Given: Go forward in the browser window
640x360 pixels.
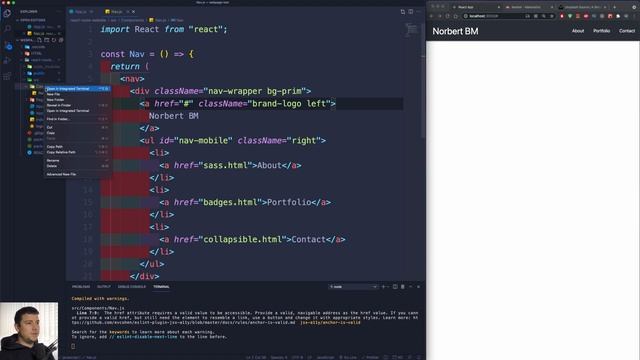Looking at the screenshot, I should 440,16.
